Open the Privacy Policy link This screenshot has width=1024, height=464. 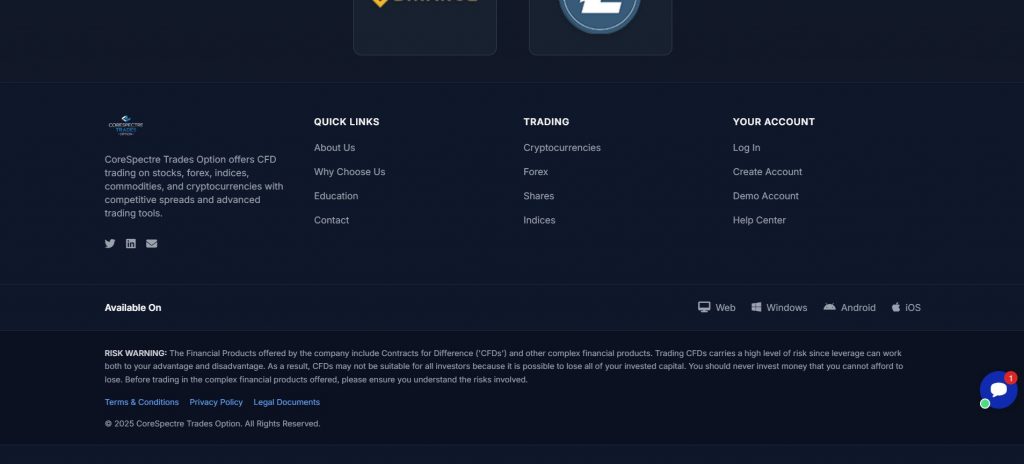pyautogui.click(x=216, y=402)
